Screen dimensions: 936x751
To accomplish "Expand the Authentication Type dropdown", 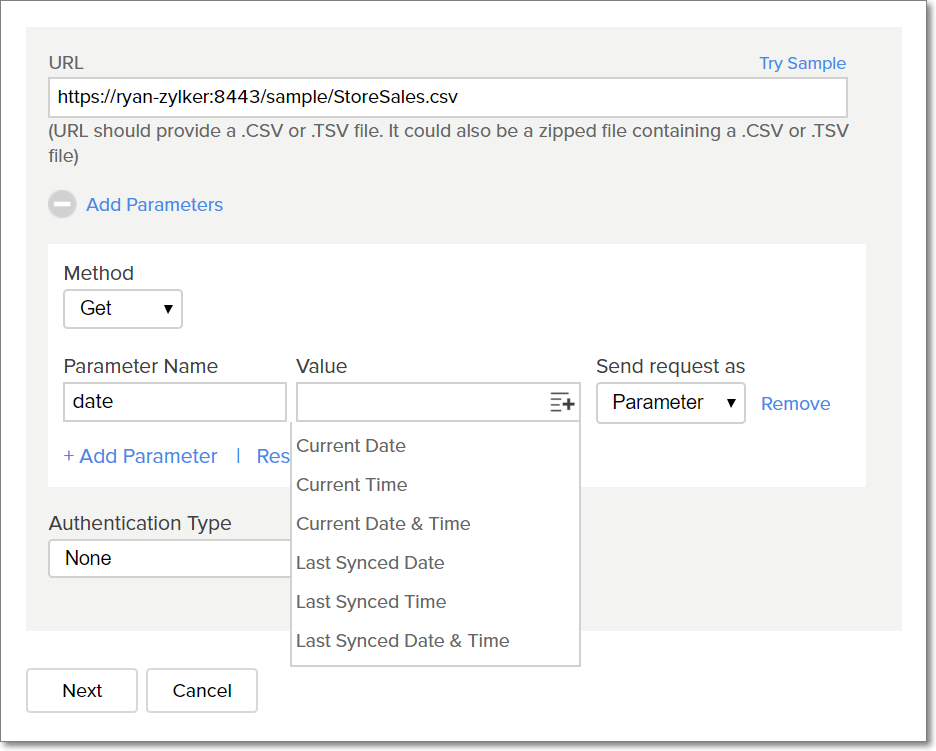I will point(170,558).
